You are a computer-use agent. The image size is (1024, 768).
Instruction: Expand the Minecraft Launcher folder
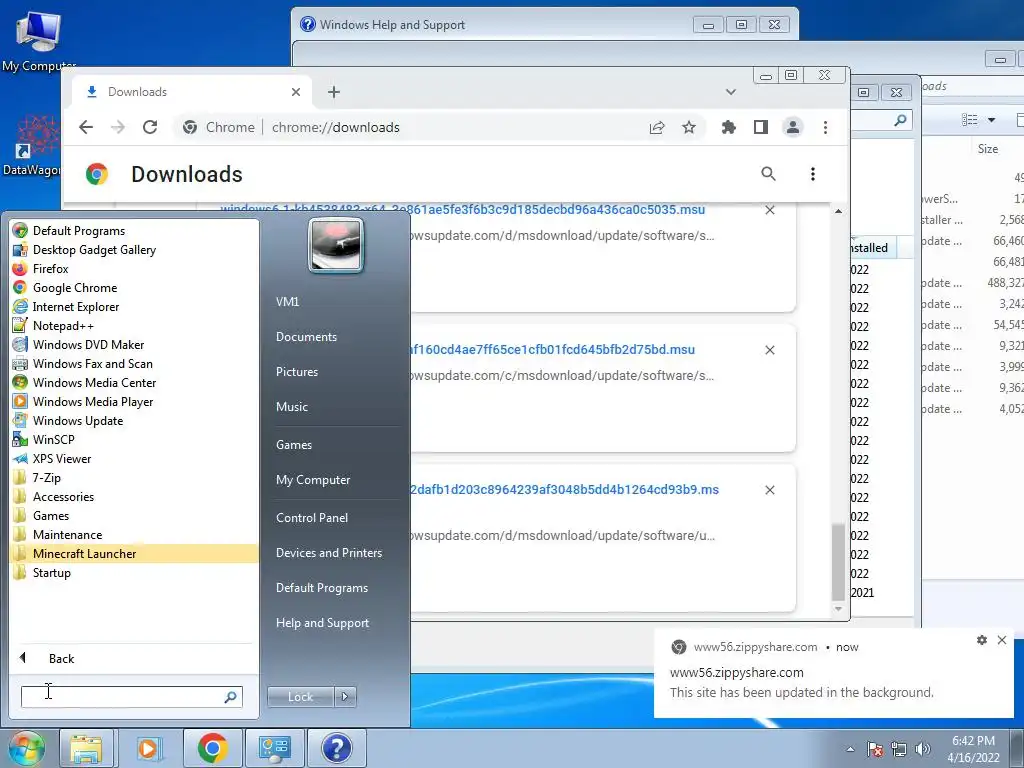(134, 553)
